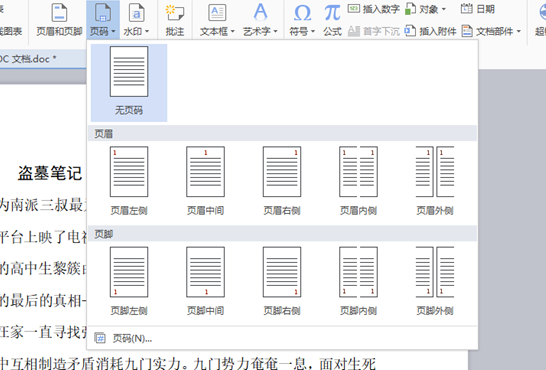Choose the 页眉外侧 header outside layout
This screenshot has width=546, height=370.
point(435,181)
